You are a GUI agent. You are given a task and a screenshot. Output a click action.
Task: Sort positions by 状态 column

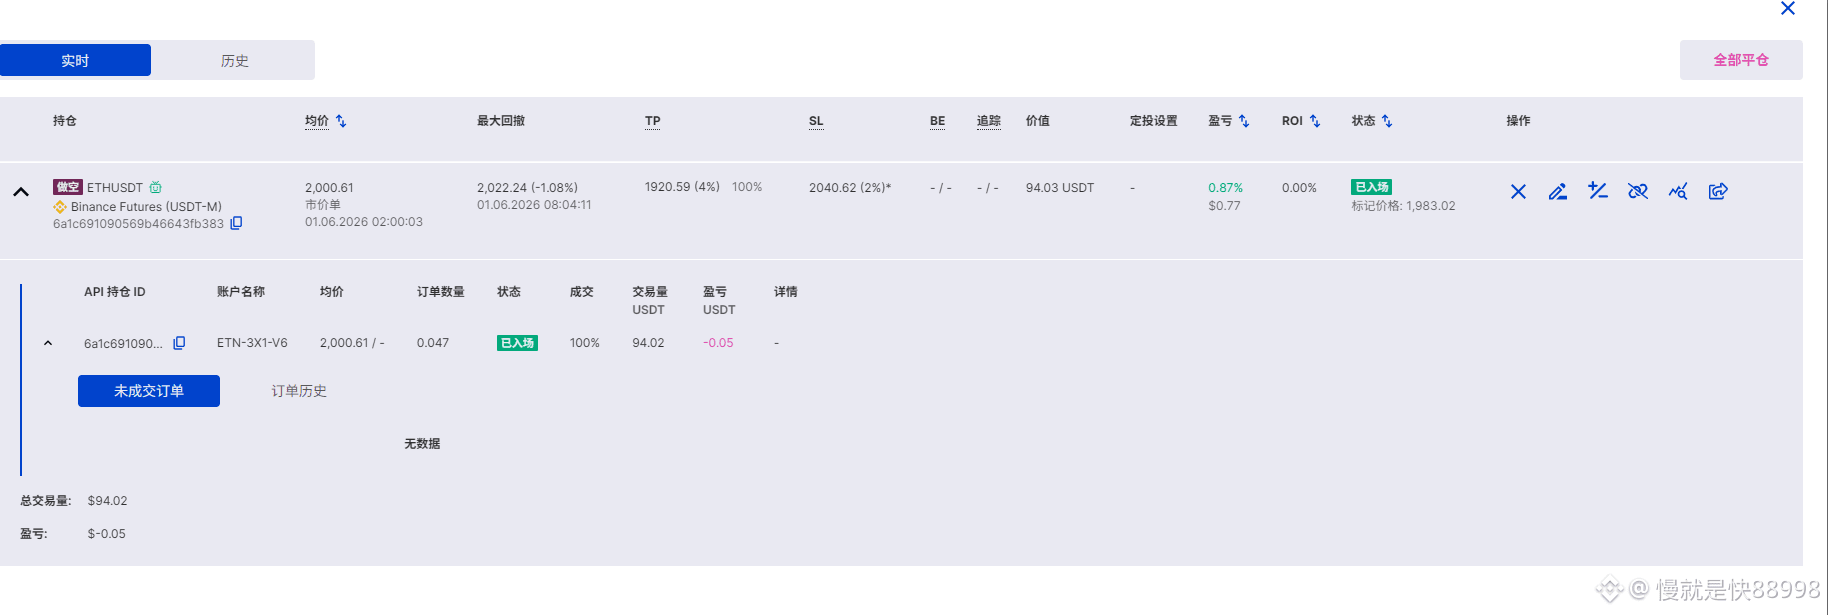point(1387,121)
